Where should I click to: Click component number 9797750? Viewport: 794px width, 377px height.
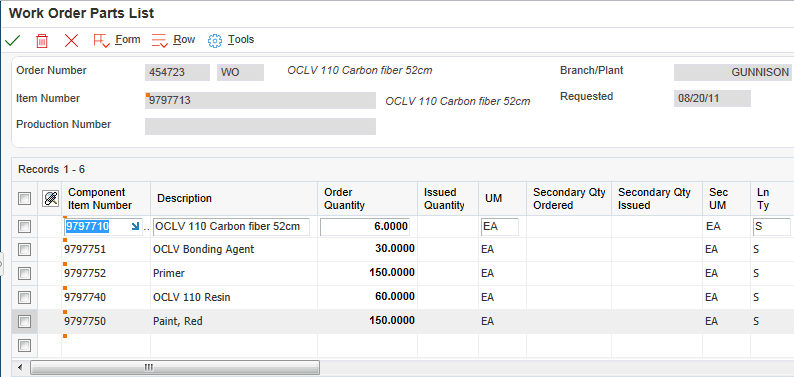[x=85, y=321]
